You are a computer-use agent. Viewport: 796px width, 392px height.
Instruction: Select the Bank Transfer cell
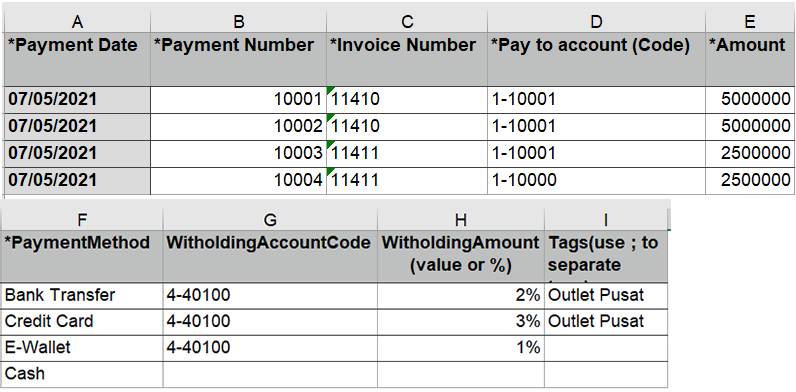(x=82, y=295)
